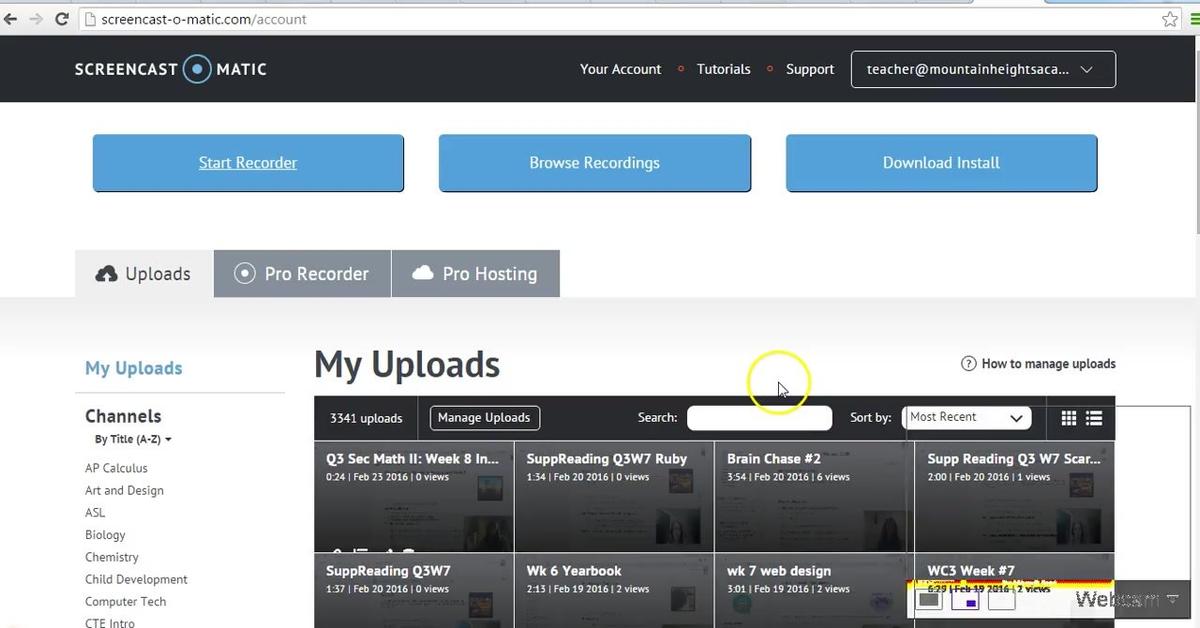This screenshot has width=1200, height=628.
Task: Select the Art and Design channel
Action: coord(124,490)
